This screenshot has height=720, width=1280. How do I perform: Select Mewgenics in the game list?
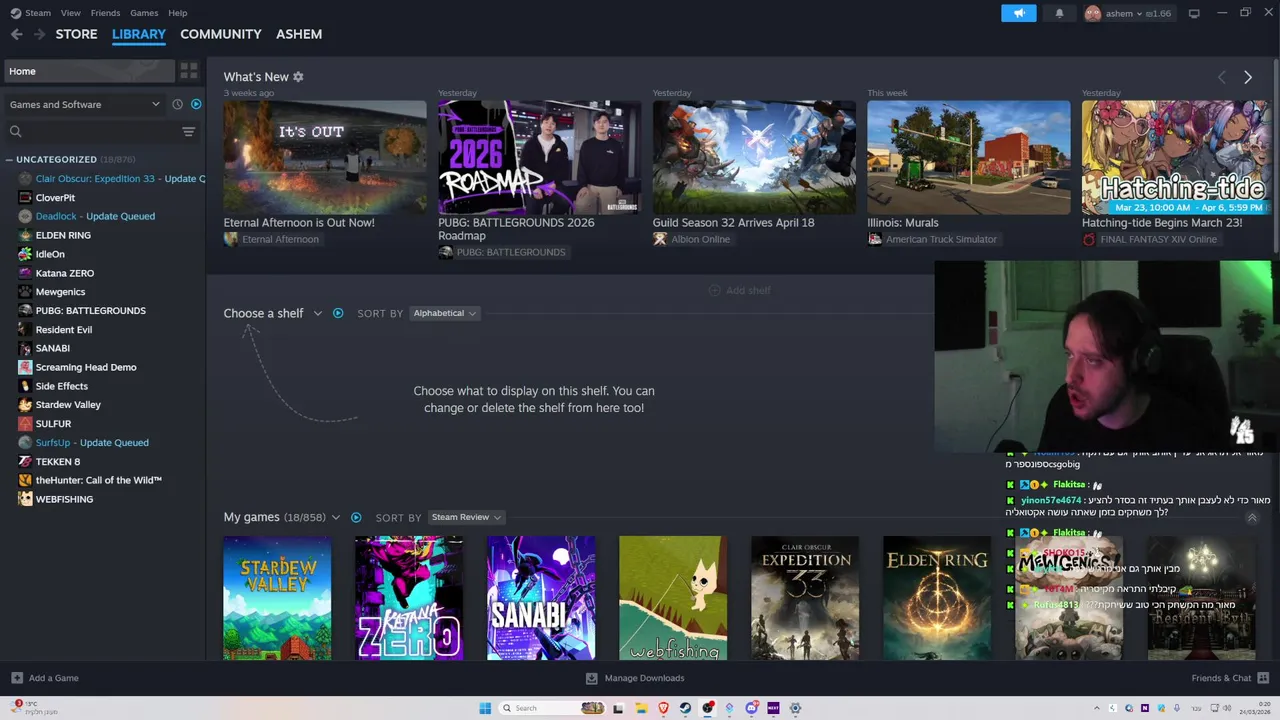point(60,292)
